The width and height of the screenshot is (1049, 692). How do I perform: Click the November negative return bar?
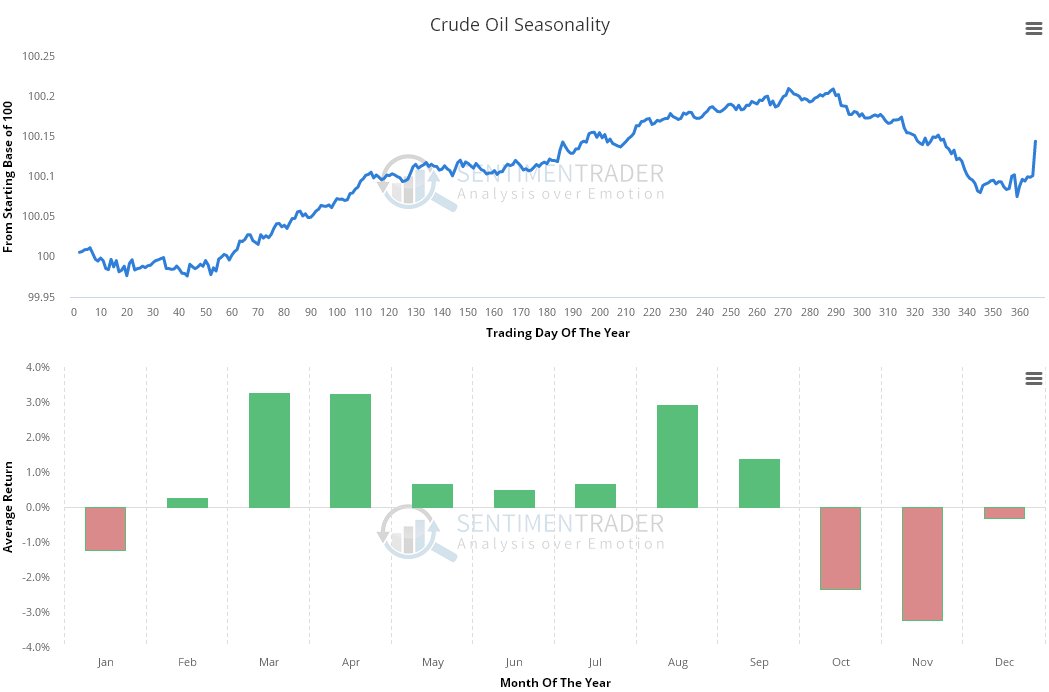click(922, 564)
